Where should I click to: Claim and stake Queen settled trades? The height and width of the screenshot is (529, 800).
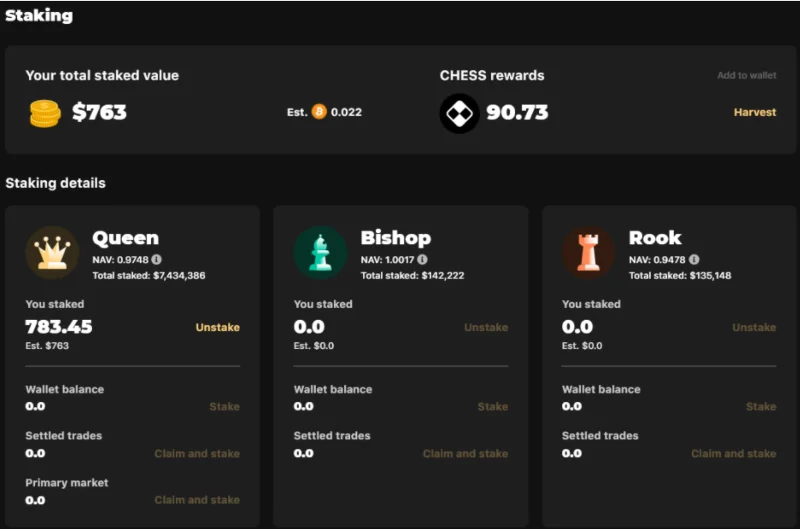(x=197, y=454)
